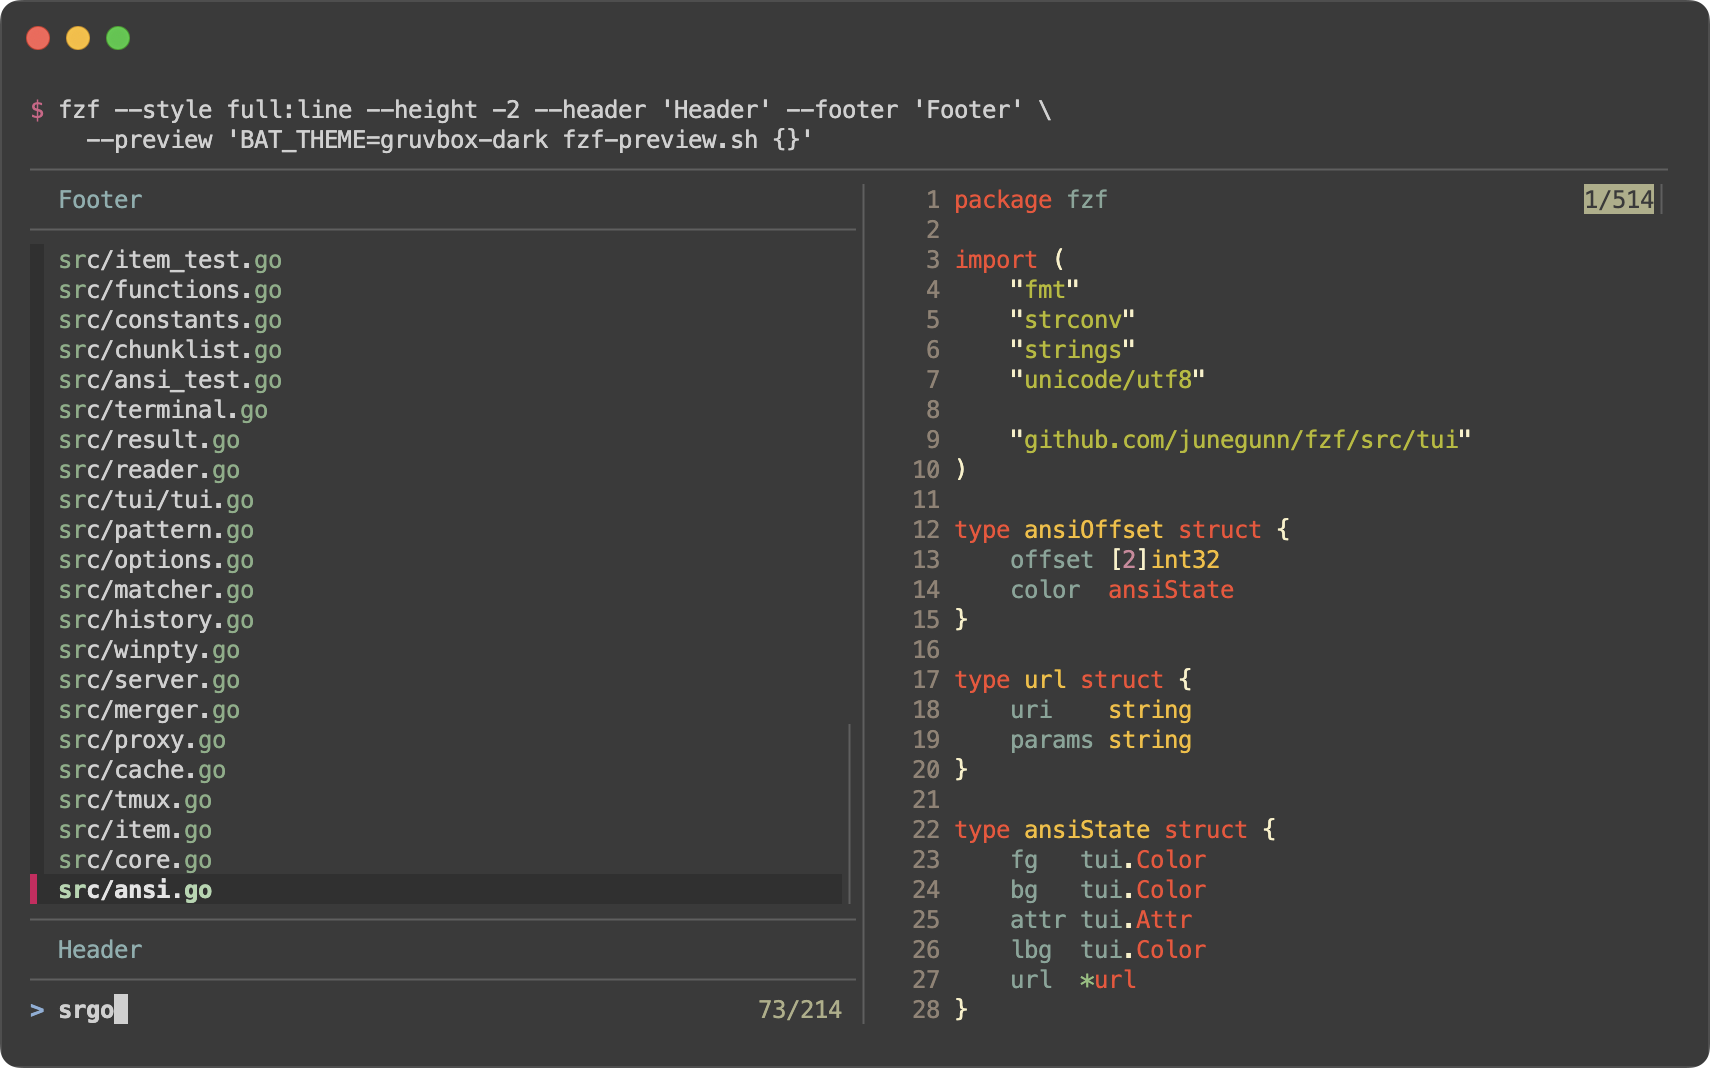Image resolution: width=1710 pixels, height=1068 pixels.
Task: Click the 'package fzf' preview line
Action: pos(1031,200)
